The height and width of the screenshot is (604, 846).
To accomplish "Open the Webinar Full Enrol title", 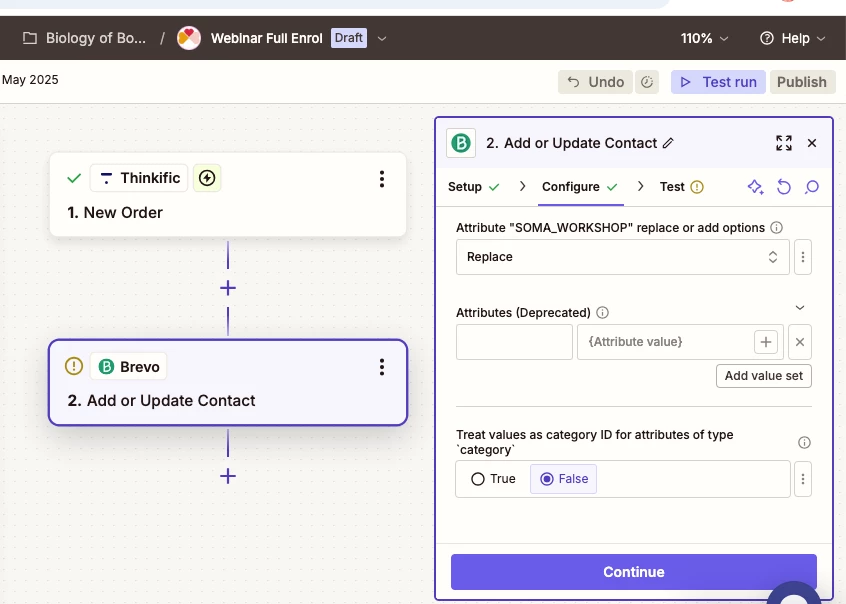I will click(x=267, y=38).
